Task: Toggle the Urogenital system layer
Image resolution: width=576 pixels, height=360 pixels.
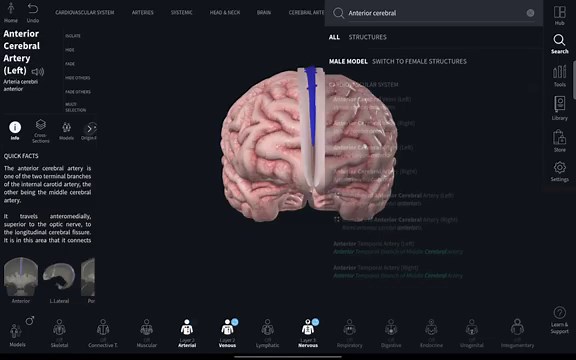Action: coord(472,333)
